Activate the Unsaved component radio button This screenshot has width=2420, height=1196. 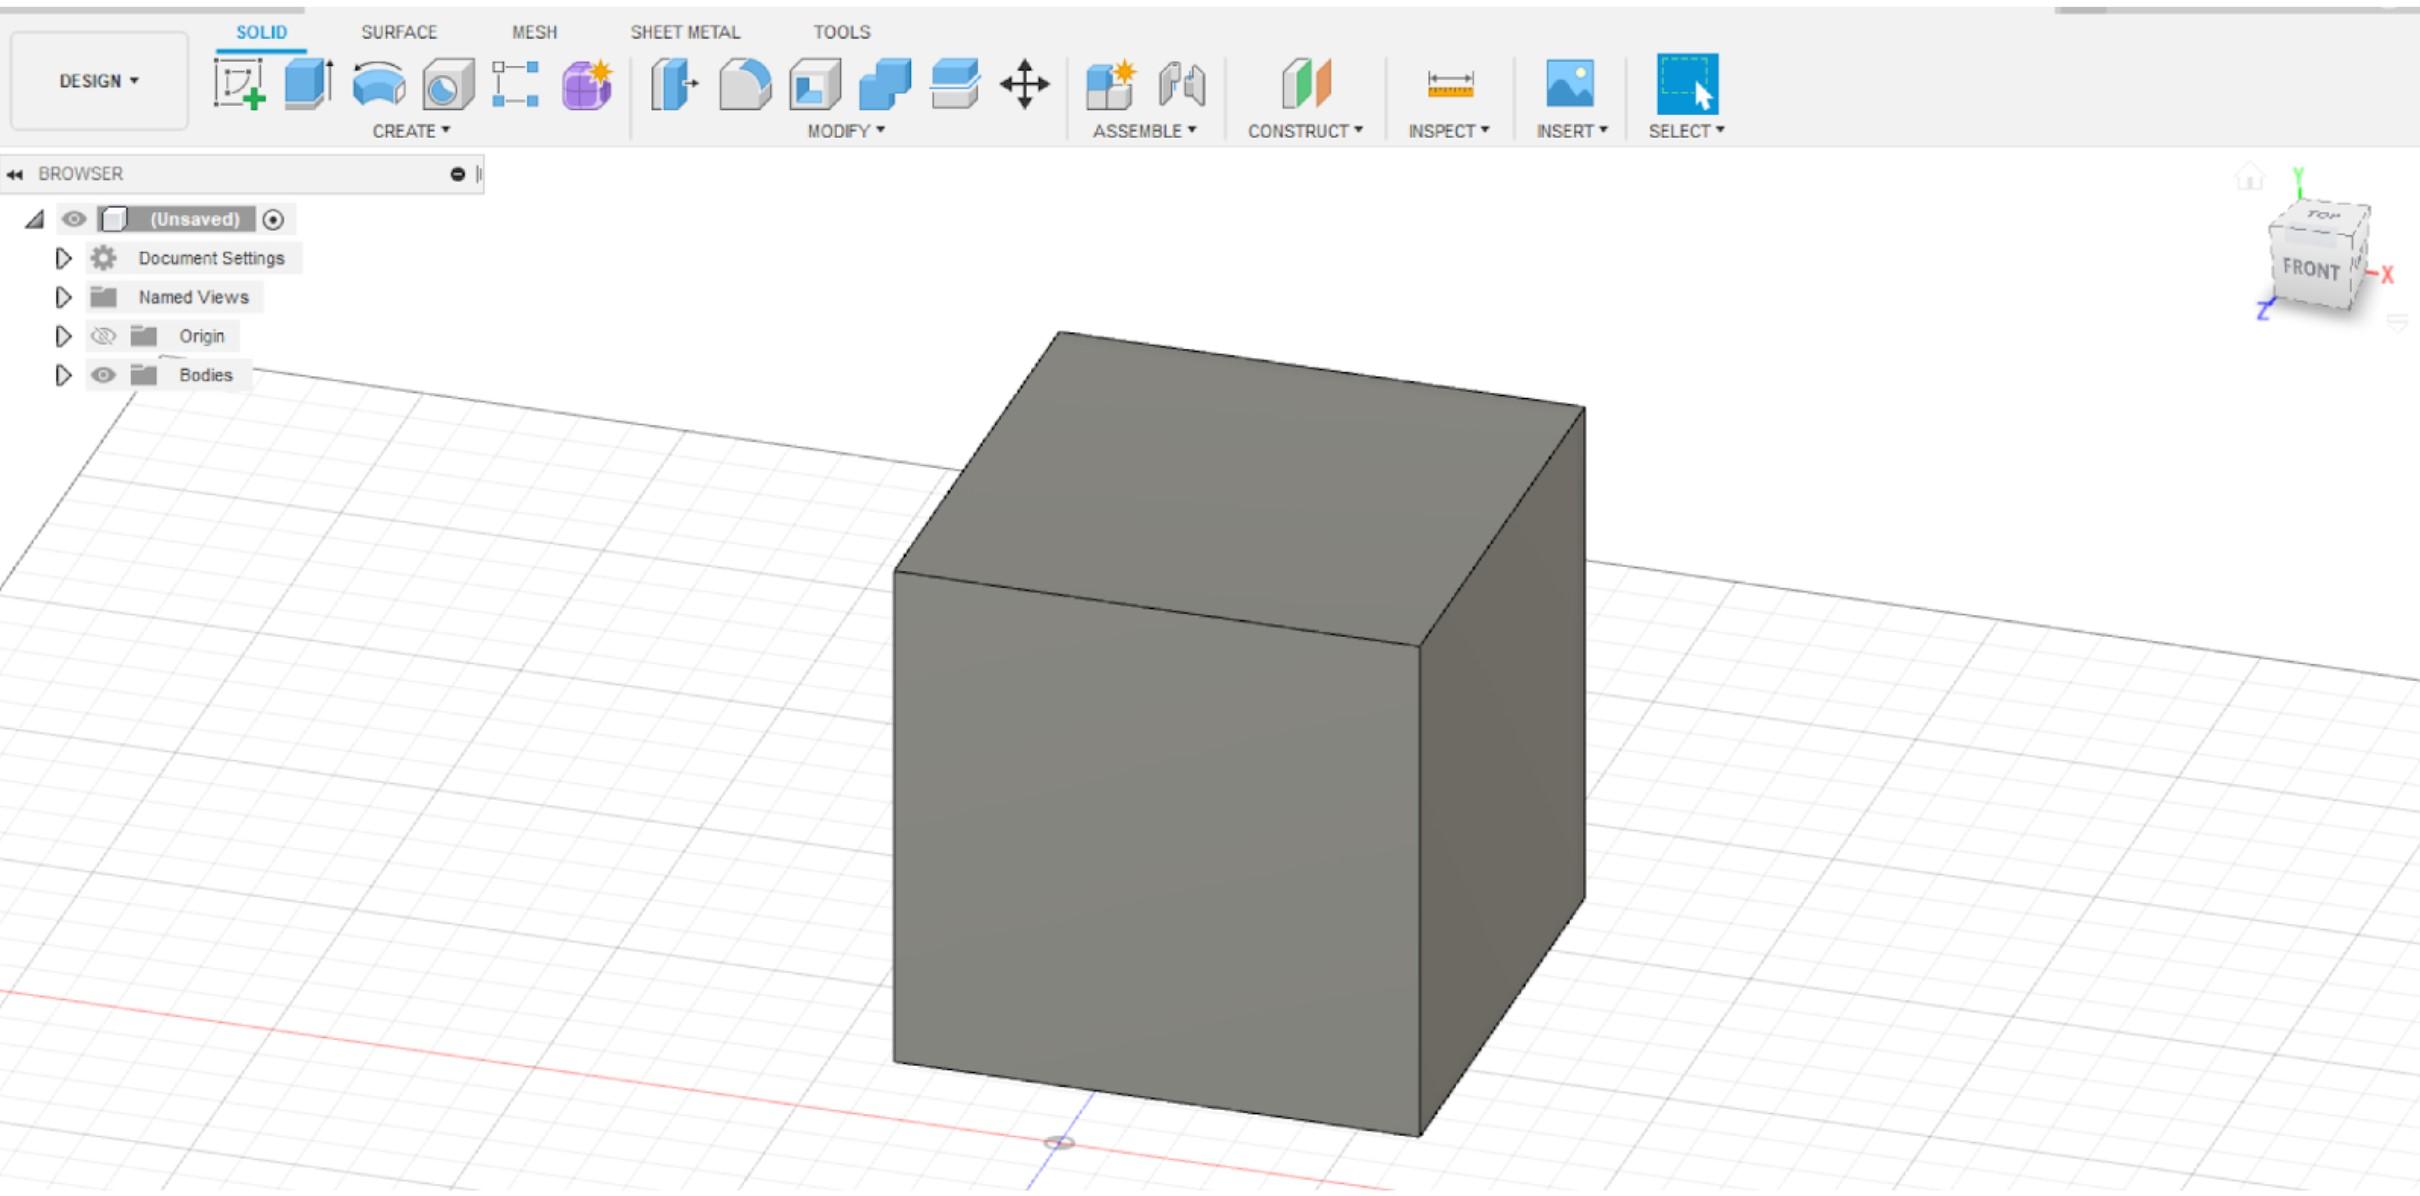(273, 219)
